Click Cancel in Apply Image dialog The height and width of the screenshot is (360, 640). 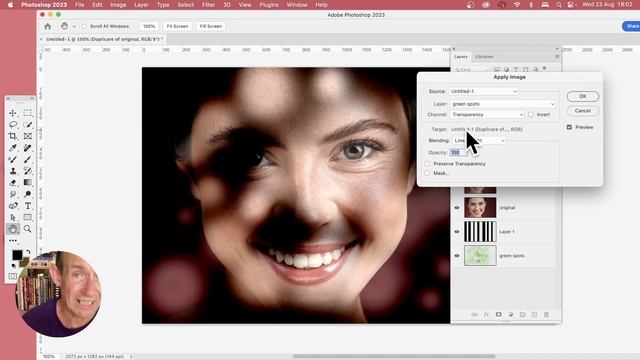click(582, 111)
